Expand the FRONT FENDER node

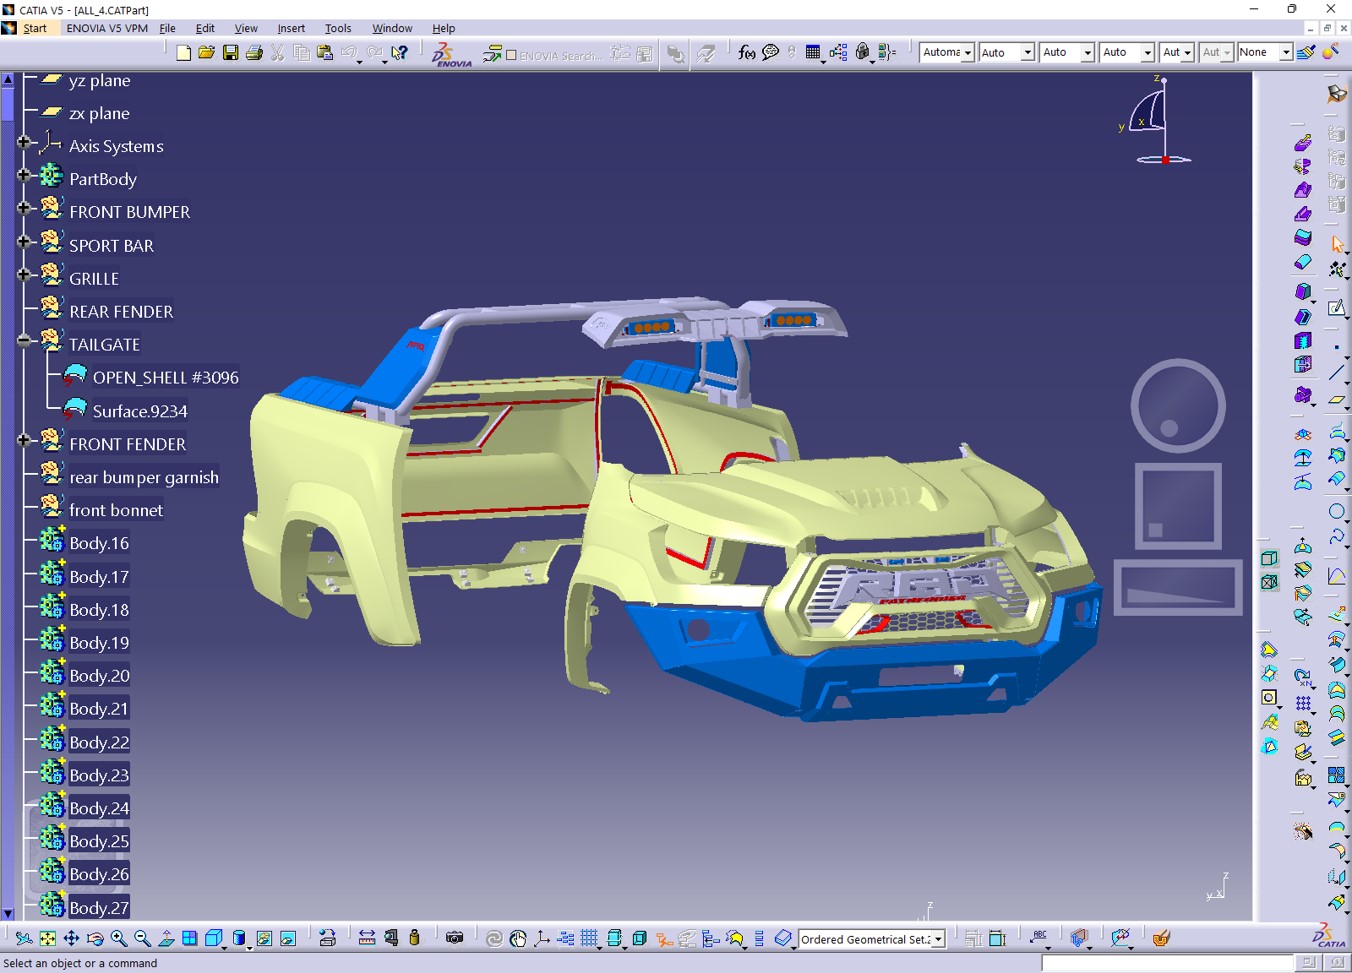24,440
